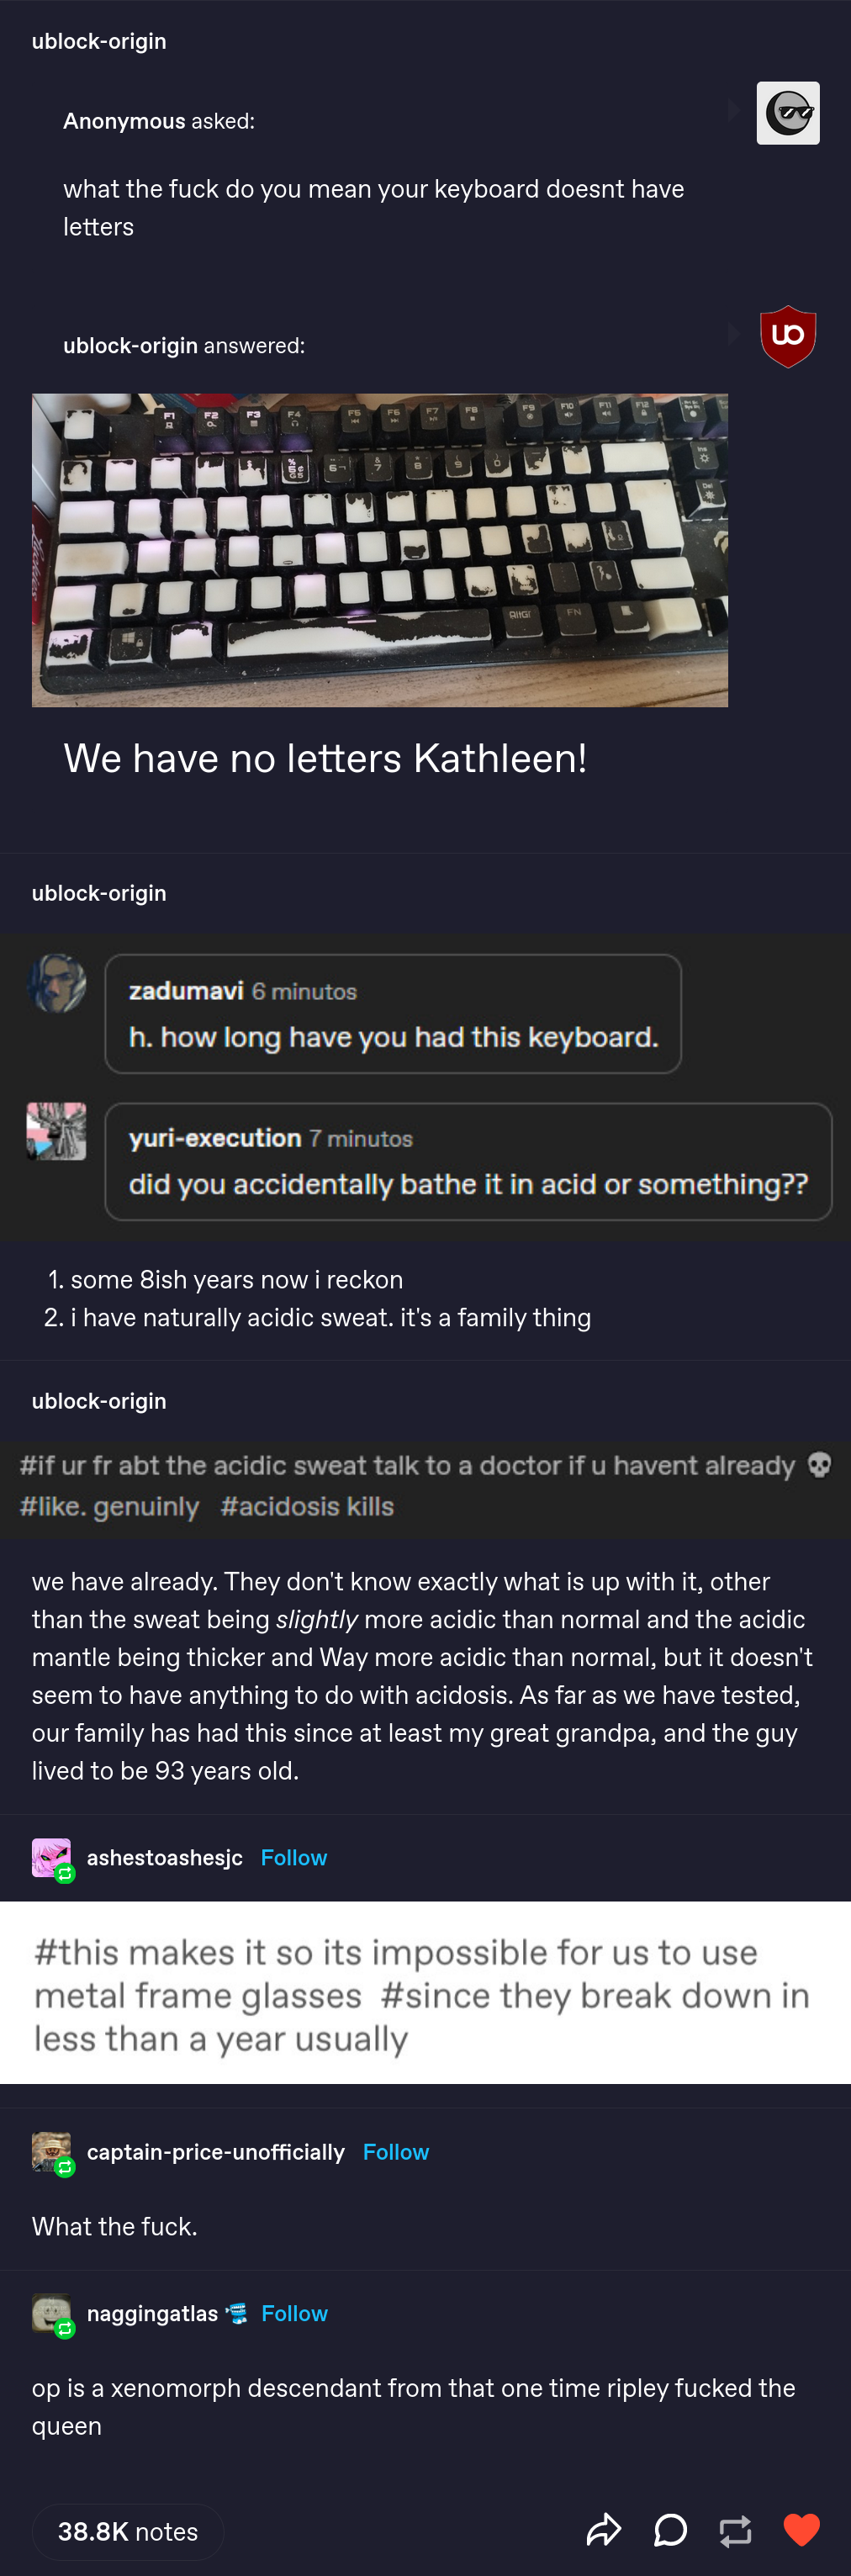
Task: Toggle the red heart like button
Action: (801, 2529)
